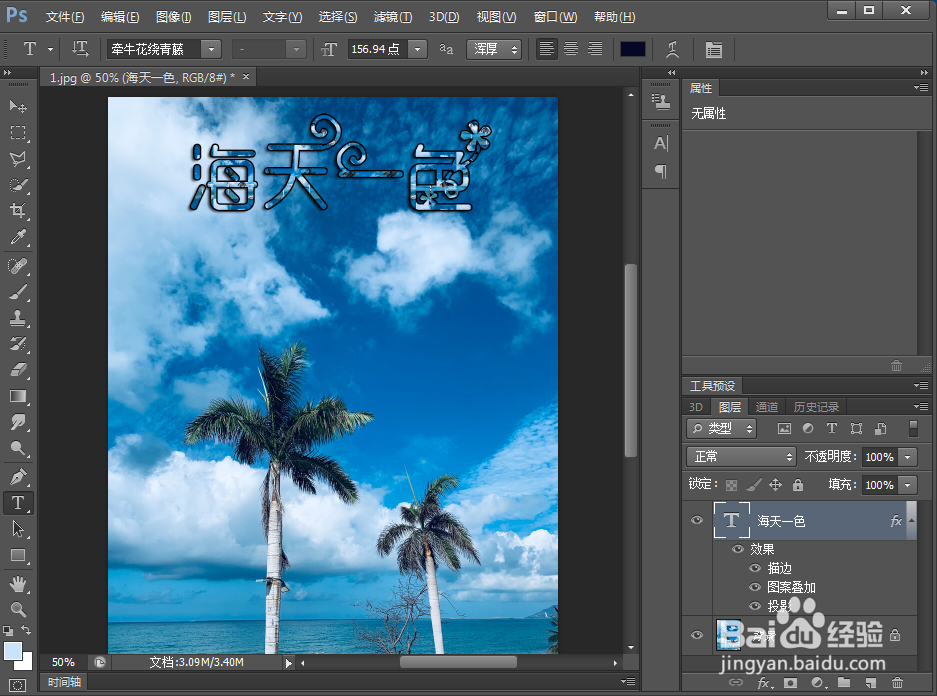Open the Paragraph panel via the ¶ icon
The width and height of the screenshot is (937, 696).
(660, 172)
